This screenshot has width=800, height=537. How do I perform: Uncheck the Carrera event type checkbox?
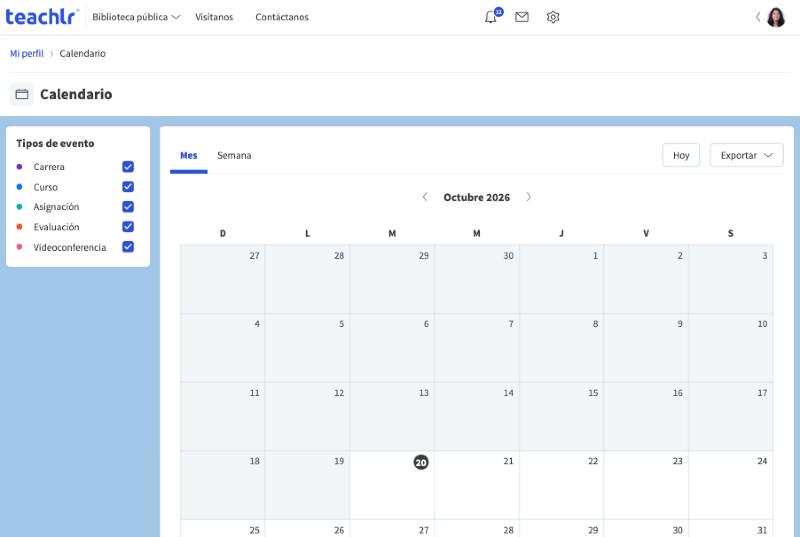tap(128, 167)
